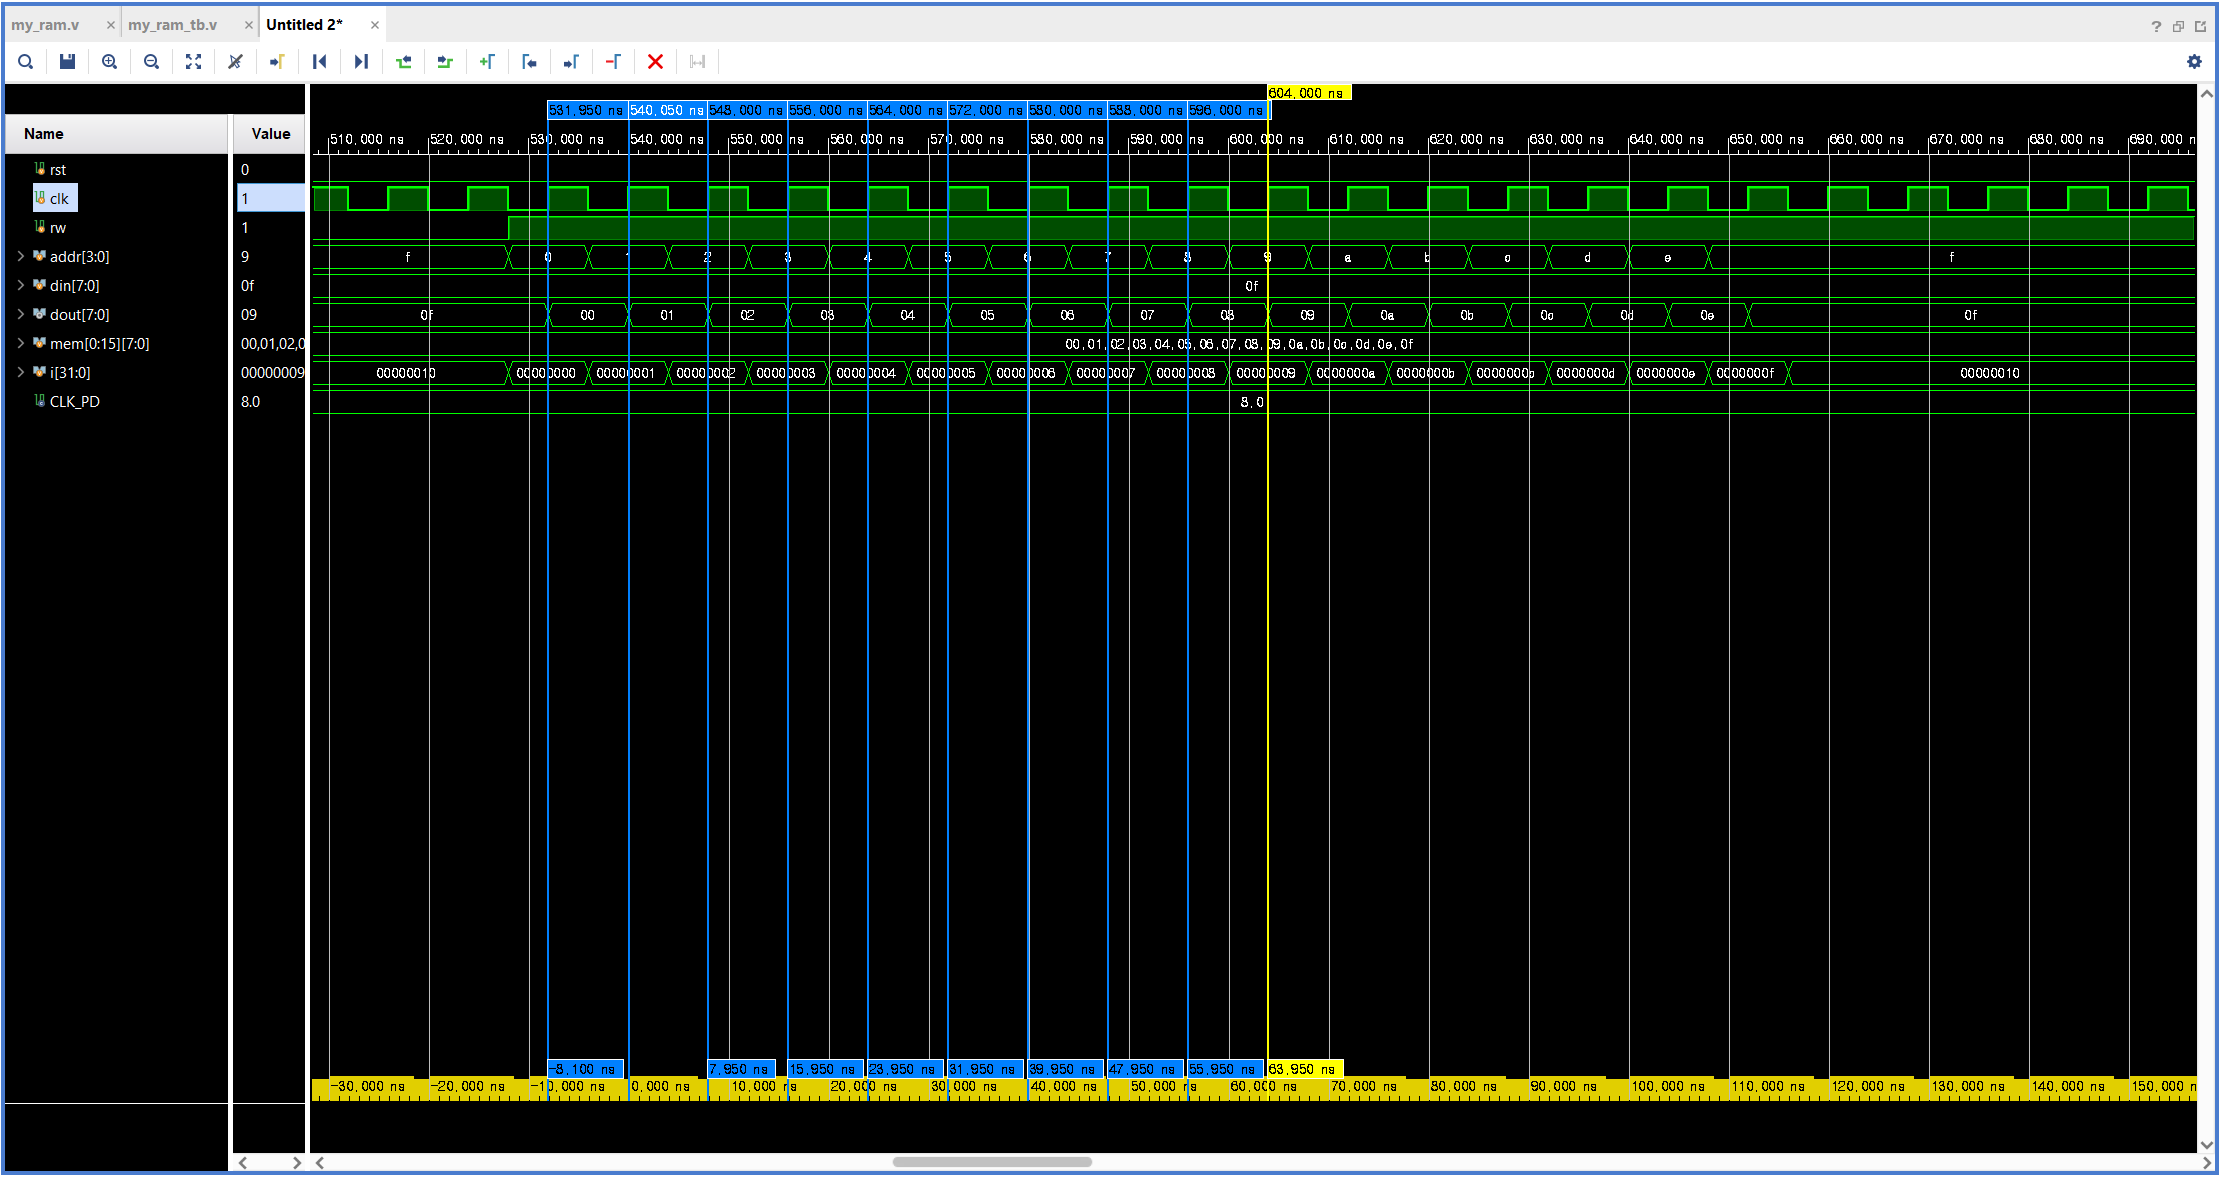Switch to my_ram_tb.v tab
2220x1178 pixels.
point(172,25)
